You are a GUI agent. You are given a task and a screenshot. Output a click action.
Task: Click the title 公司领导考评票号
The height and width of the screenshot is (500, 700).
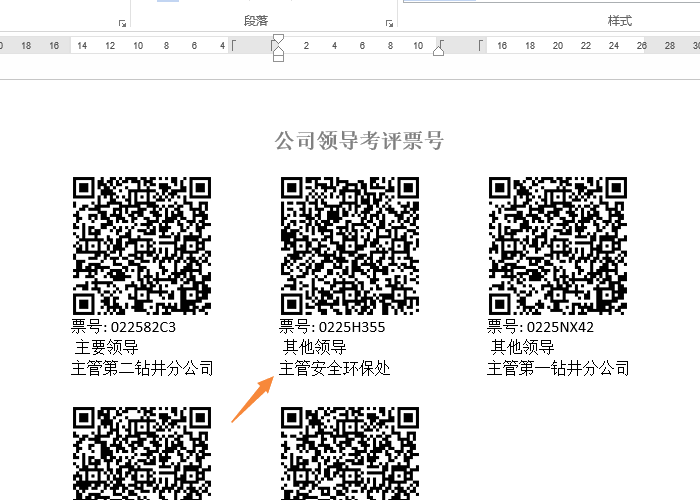[359, 141]
